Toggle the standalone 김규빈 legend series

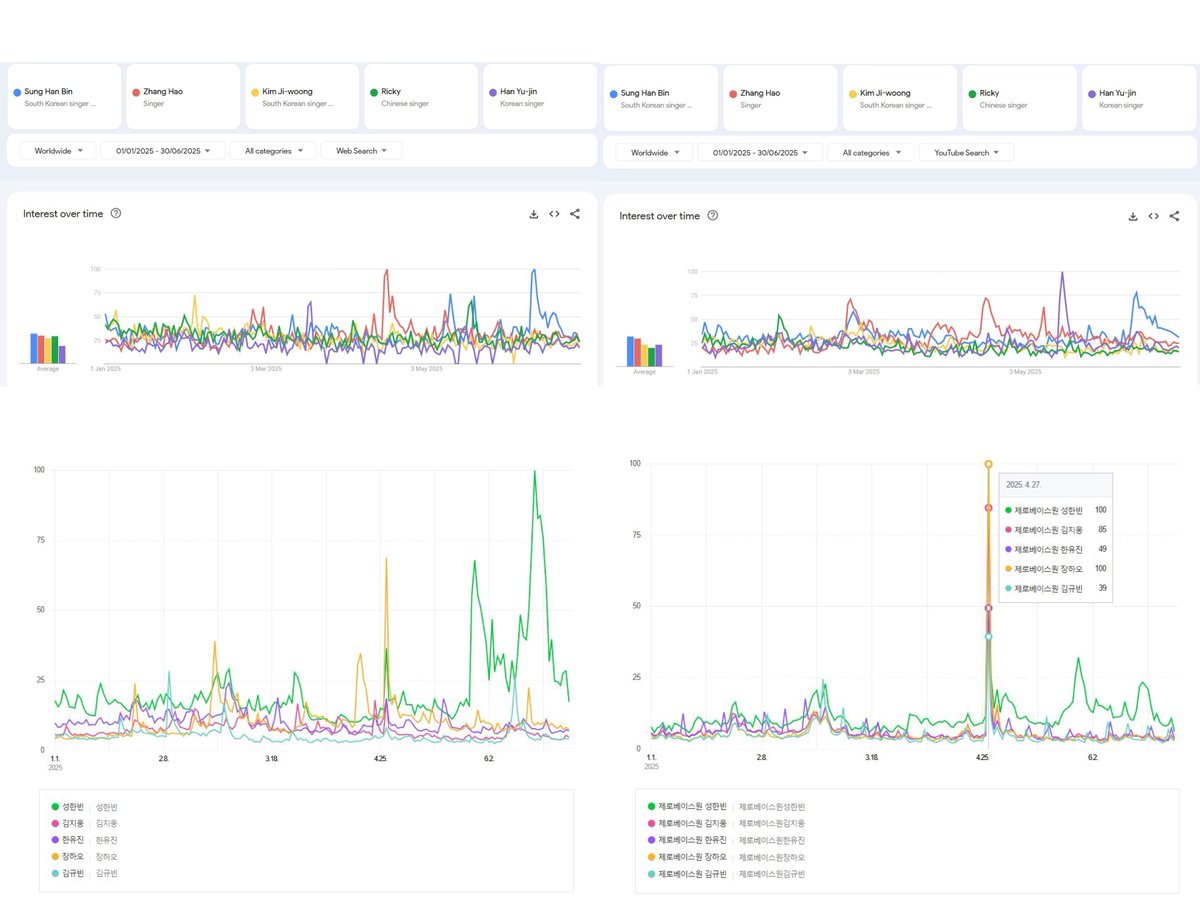(x=70, y=873)
